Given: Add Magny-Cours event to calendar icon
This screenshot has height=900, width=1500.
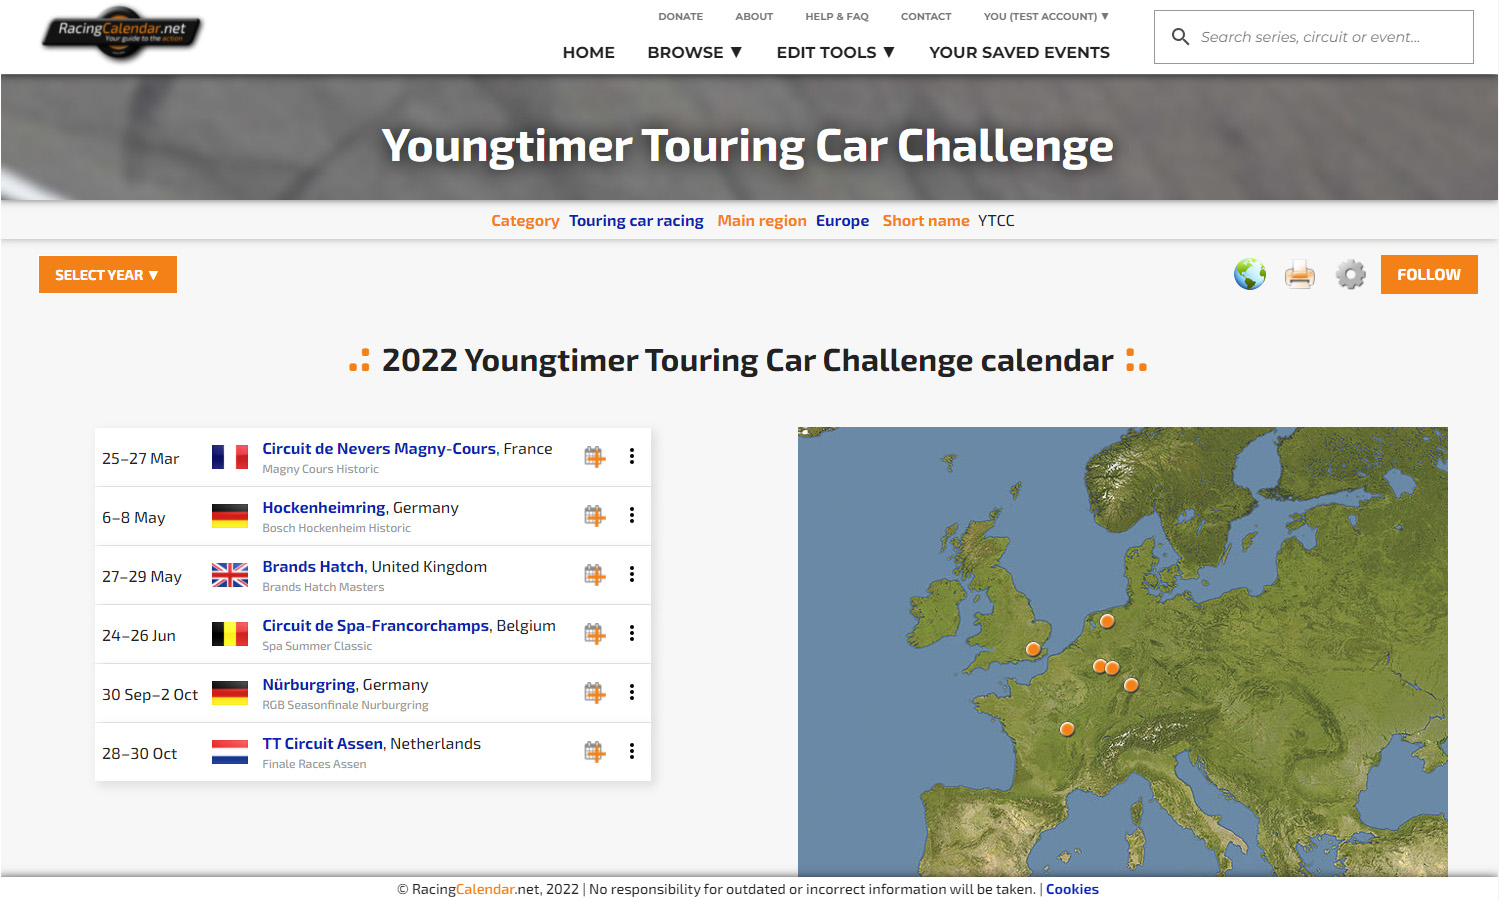Looking at the screenshot, I should point(595,457).
